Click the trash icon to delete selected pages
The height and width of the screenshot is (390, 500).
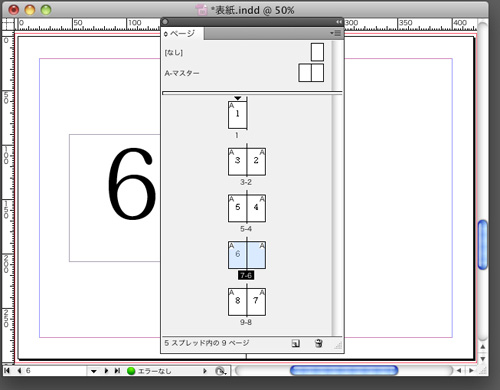(318, 343)
